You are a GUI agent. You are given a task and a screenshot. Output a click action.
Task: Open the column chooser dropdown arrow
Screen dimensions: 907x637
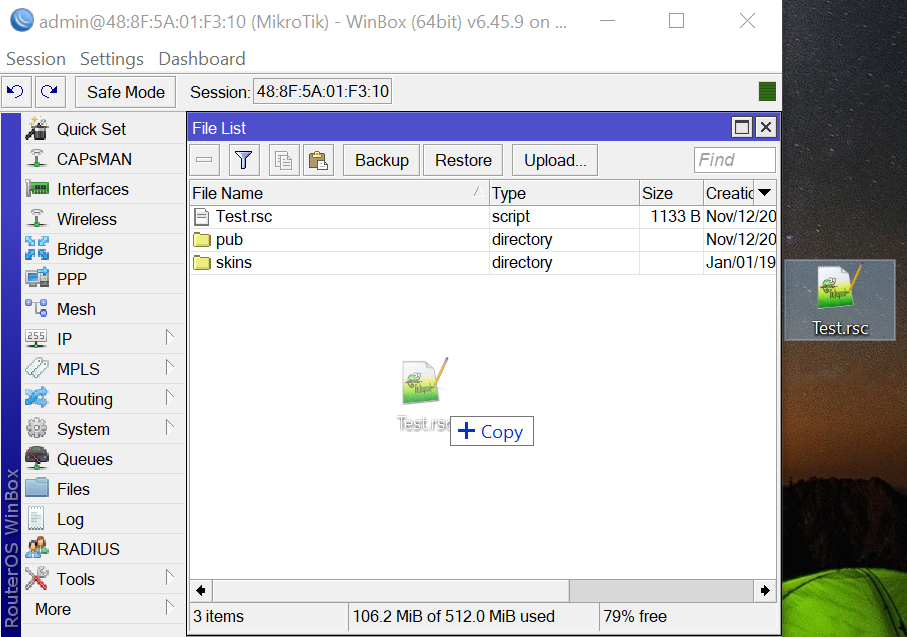[x=765, y=193]
